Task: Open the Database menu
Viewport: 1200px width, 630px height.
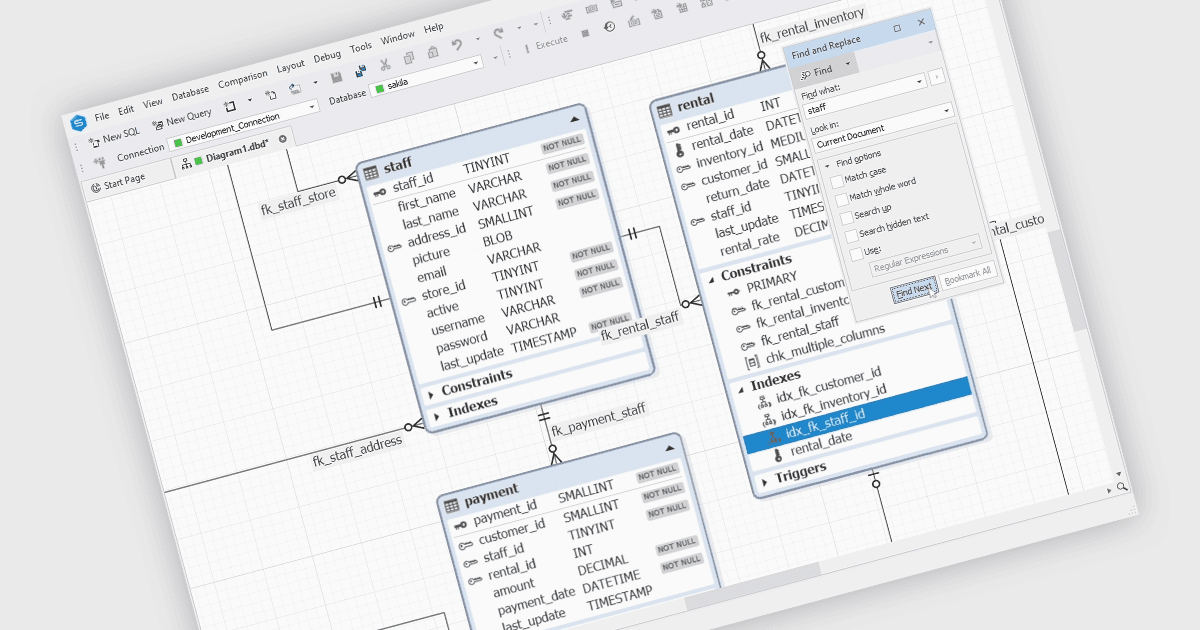Action: tap(190, 92)
